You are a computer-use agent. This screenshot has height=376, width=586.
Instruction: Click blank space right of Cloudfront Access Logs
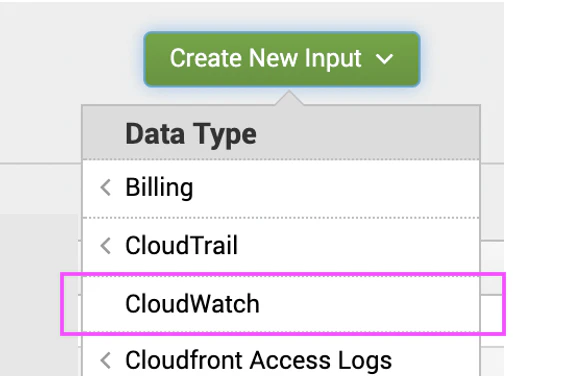(436, 360)
